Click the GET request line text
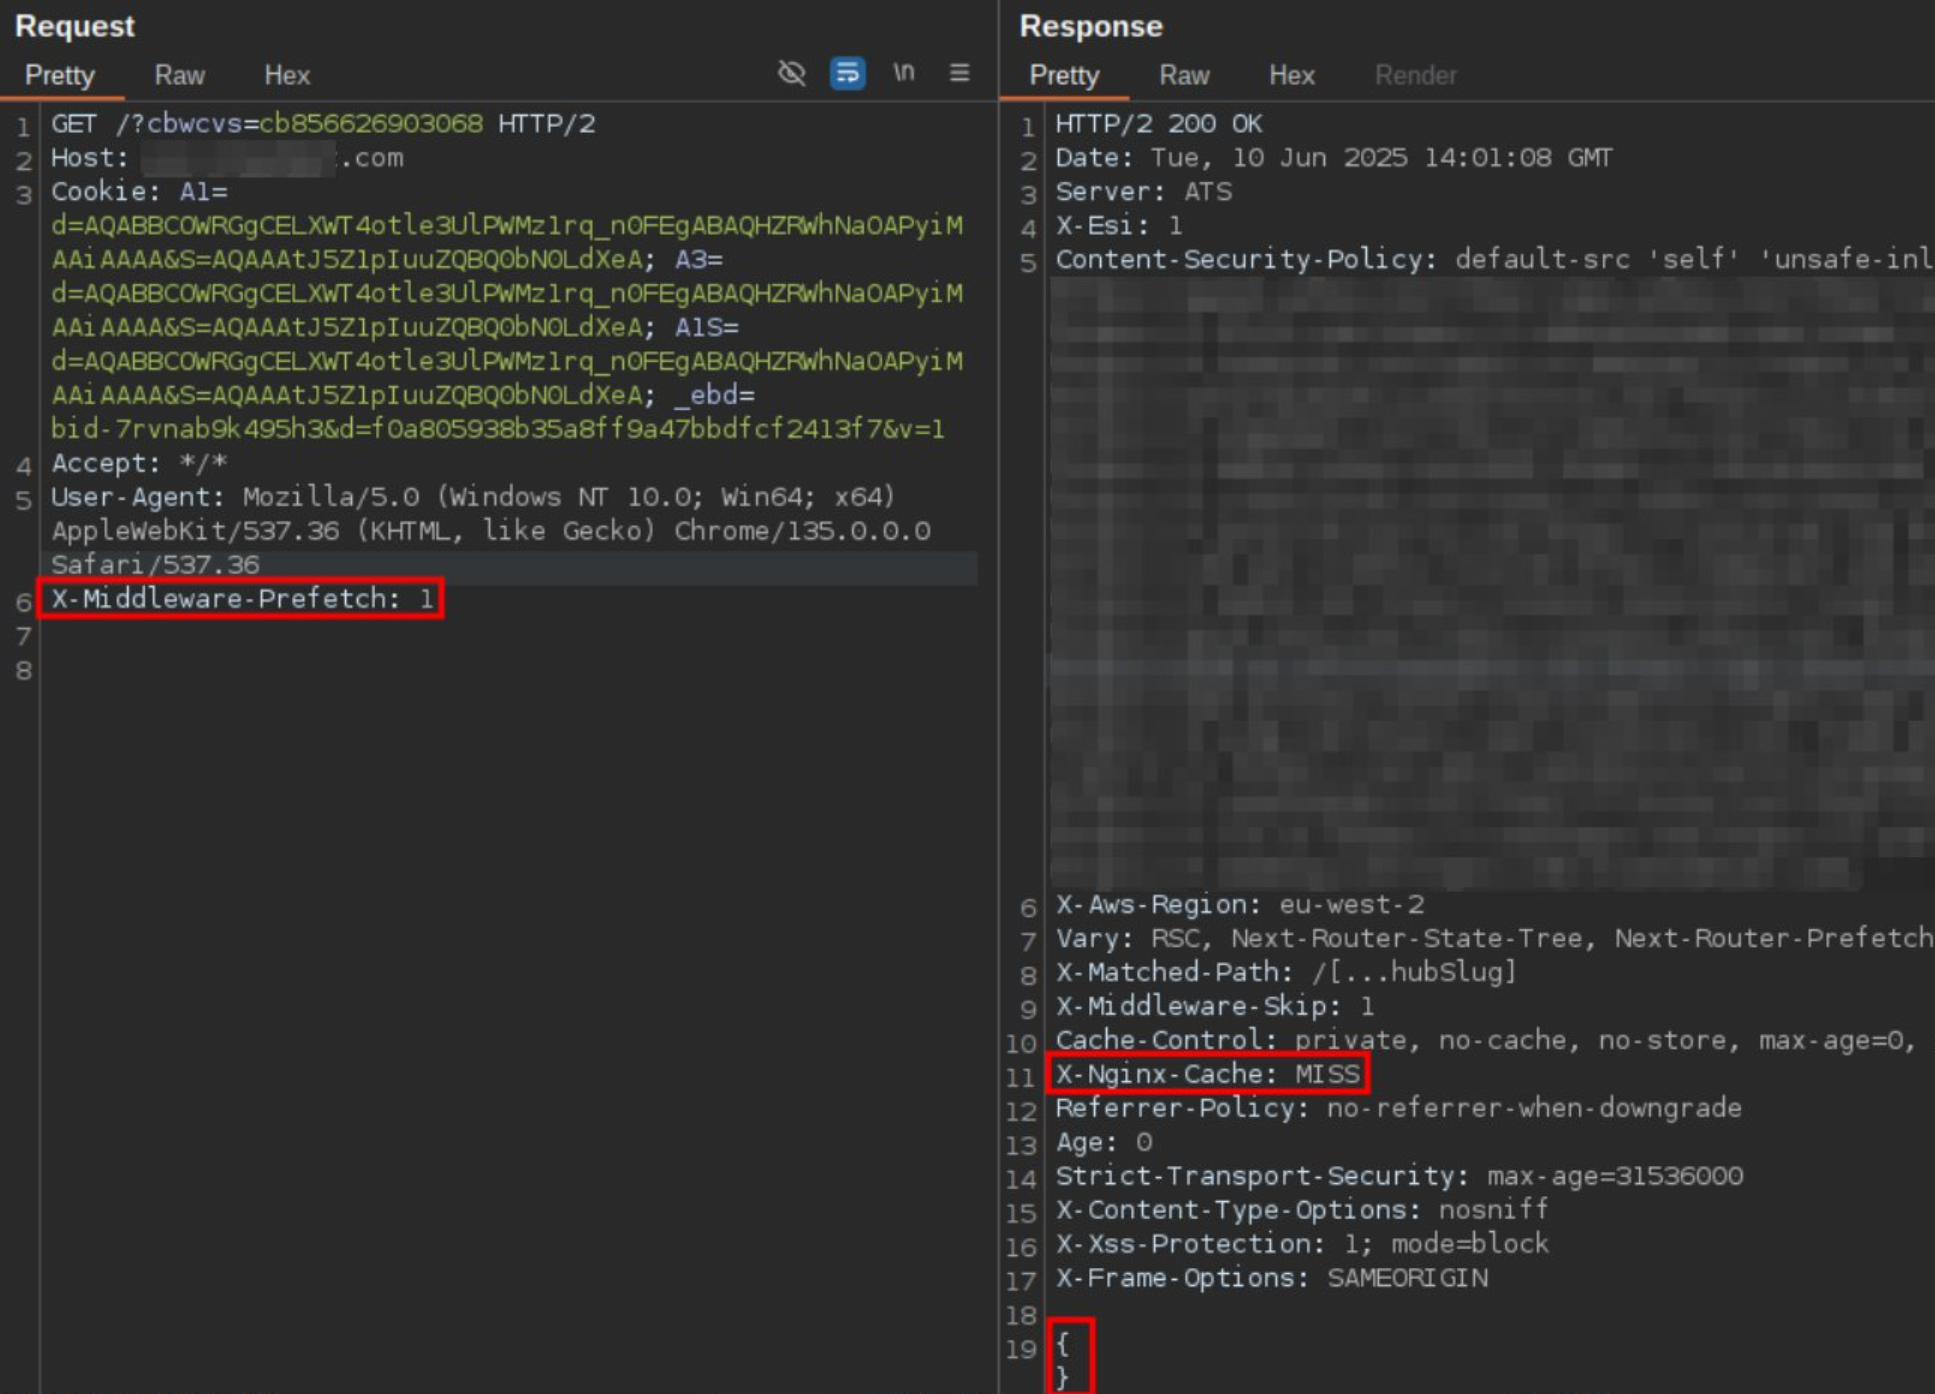Image resolution: width=1935 pixels, height=1394 pixels. [x=323, y=124]
